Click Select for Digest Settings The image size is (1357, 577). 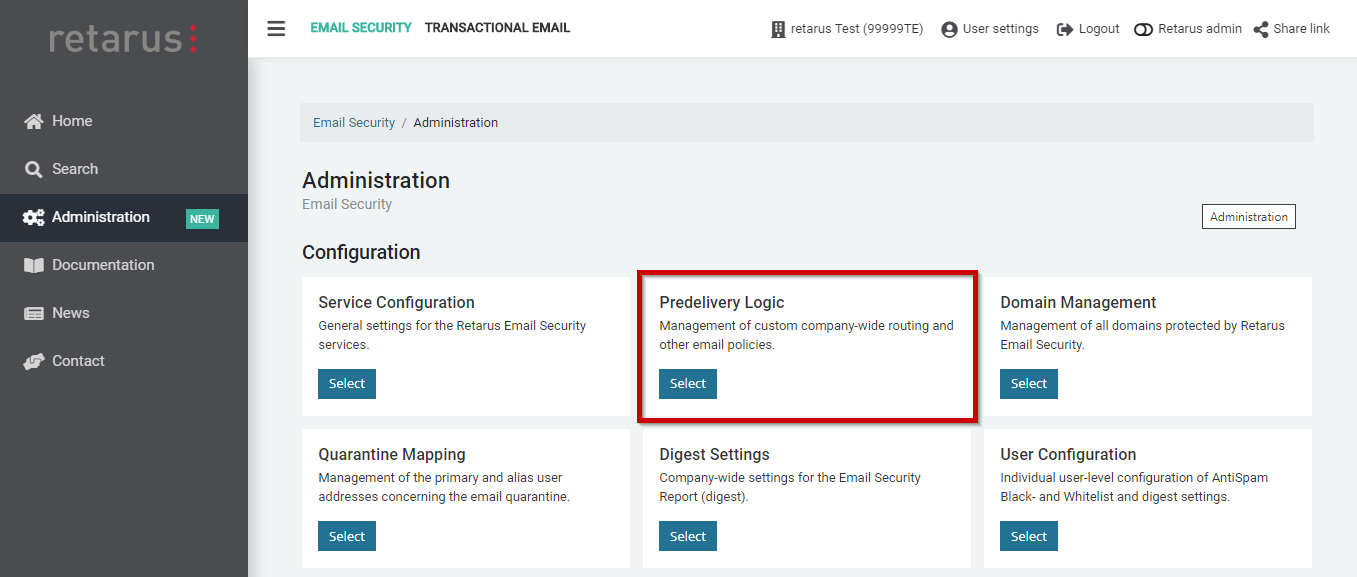click(688, 536)
